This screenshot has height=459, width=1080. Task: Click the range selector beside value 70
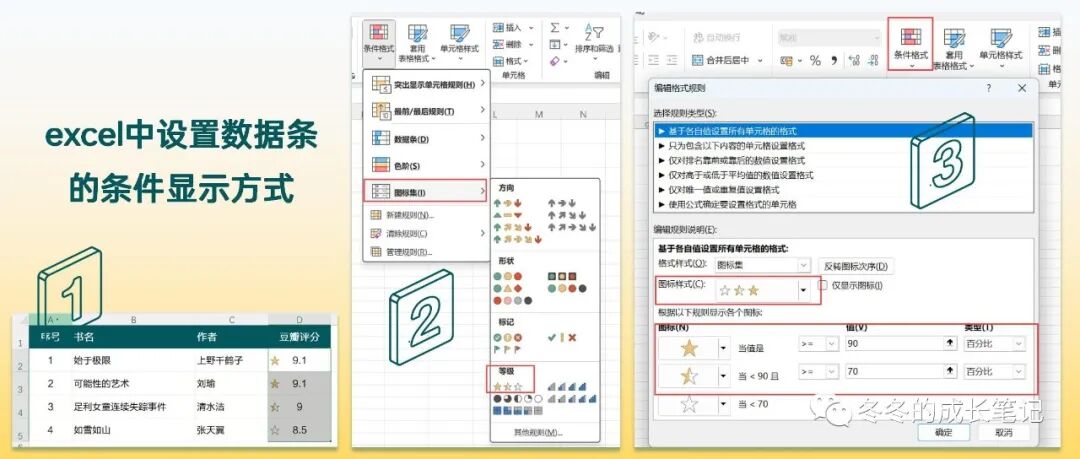click(951, 371)
